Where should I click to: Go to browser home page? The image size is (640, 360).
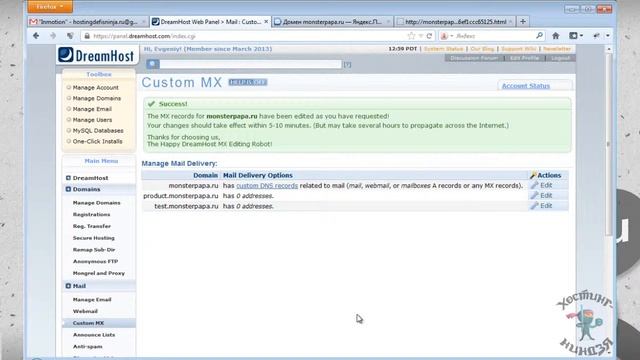(556, 36)
